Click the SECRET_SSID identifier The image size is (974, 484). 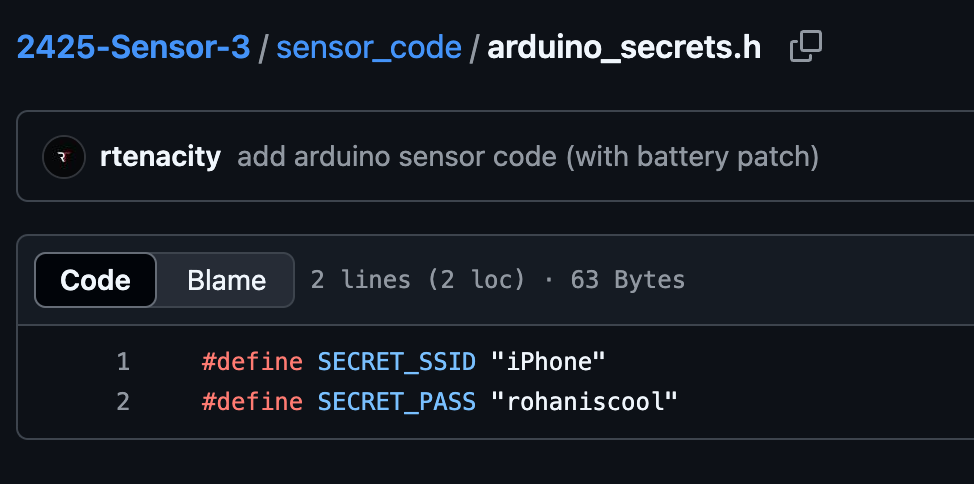point(396,361)
